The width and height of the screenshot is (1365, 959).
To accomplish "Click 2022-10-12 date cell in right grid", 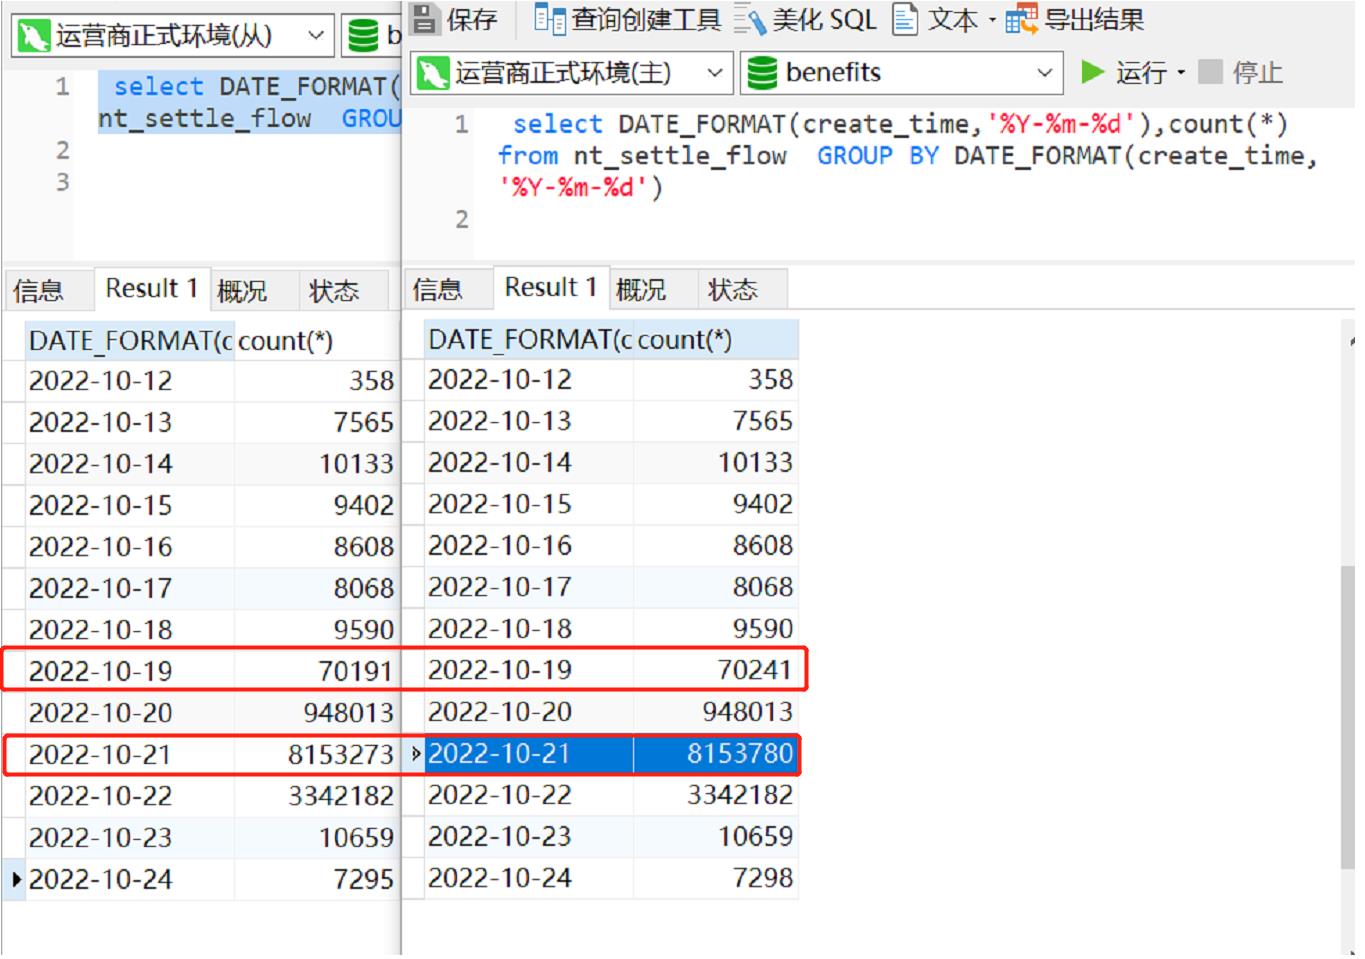I will [x=530, y=380].
